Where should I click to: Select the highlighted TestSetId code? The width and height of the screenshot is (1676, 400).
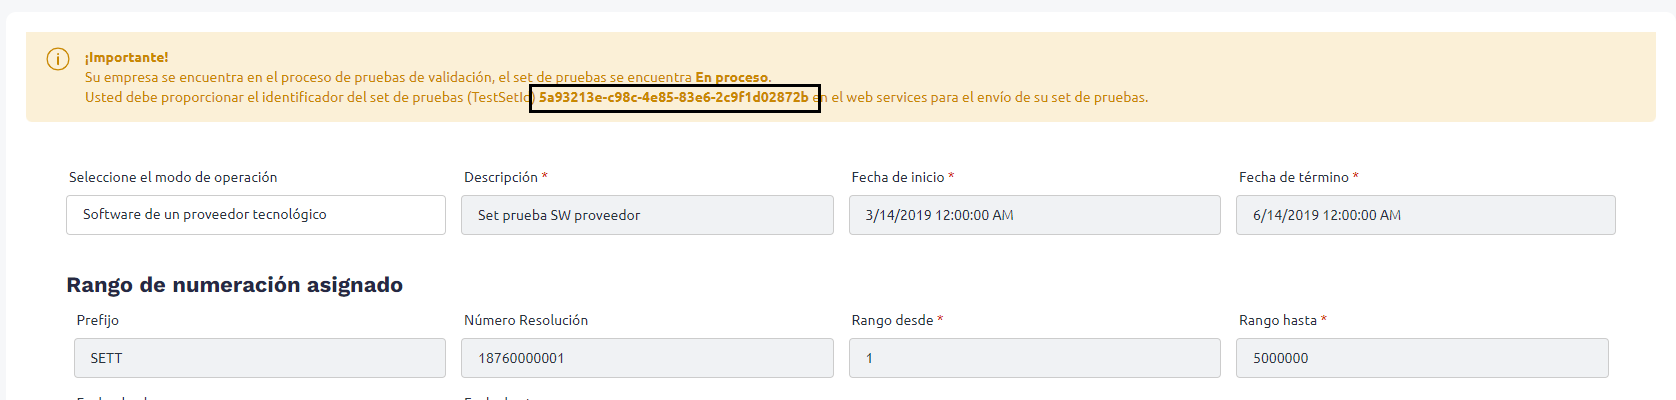tap(674, 98)
